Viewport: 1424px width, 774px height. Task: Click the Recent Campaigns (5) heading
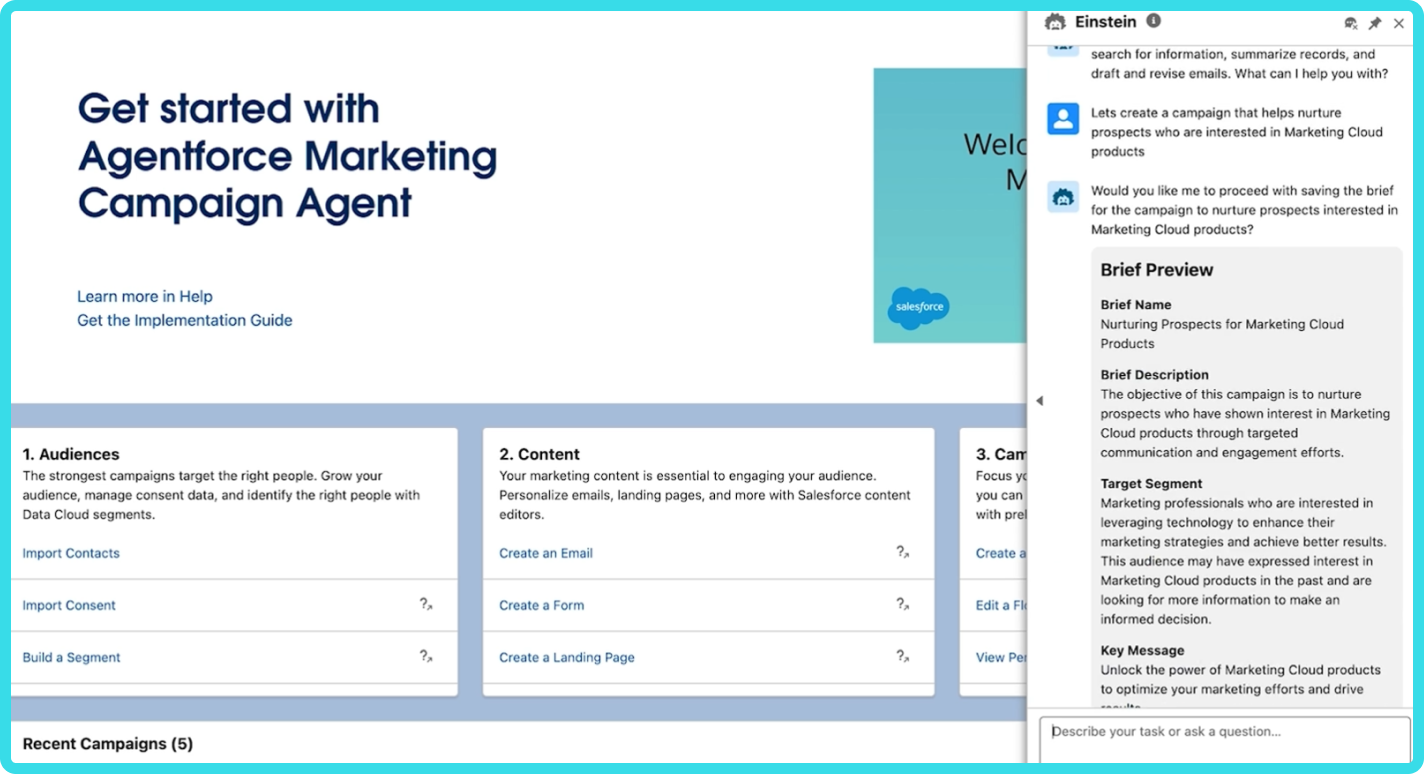[108, 744]
